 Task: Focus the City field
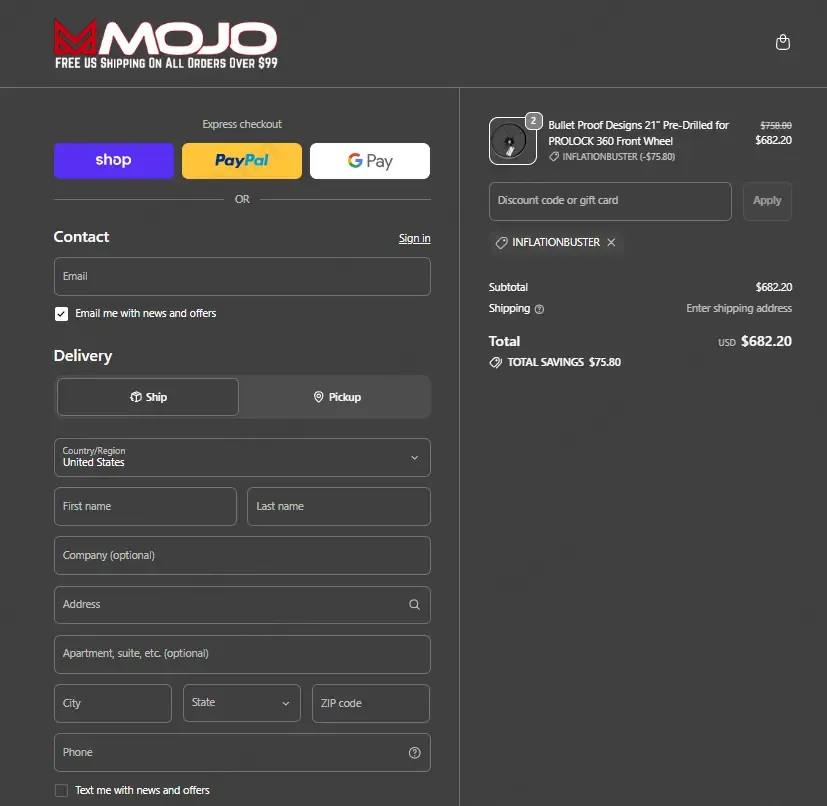coord(113,703)
